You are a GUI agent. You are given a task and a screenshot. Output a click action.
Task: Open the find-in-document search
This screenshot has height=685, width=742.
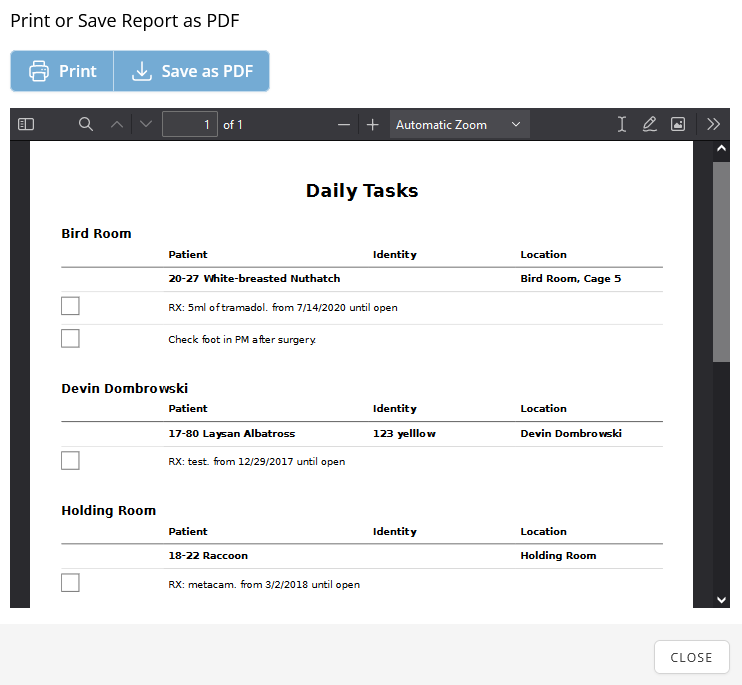pyautogui.click(x=86, y=124)
